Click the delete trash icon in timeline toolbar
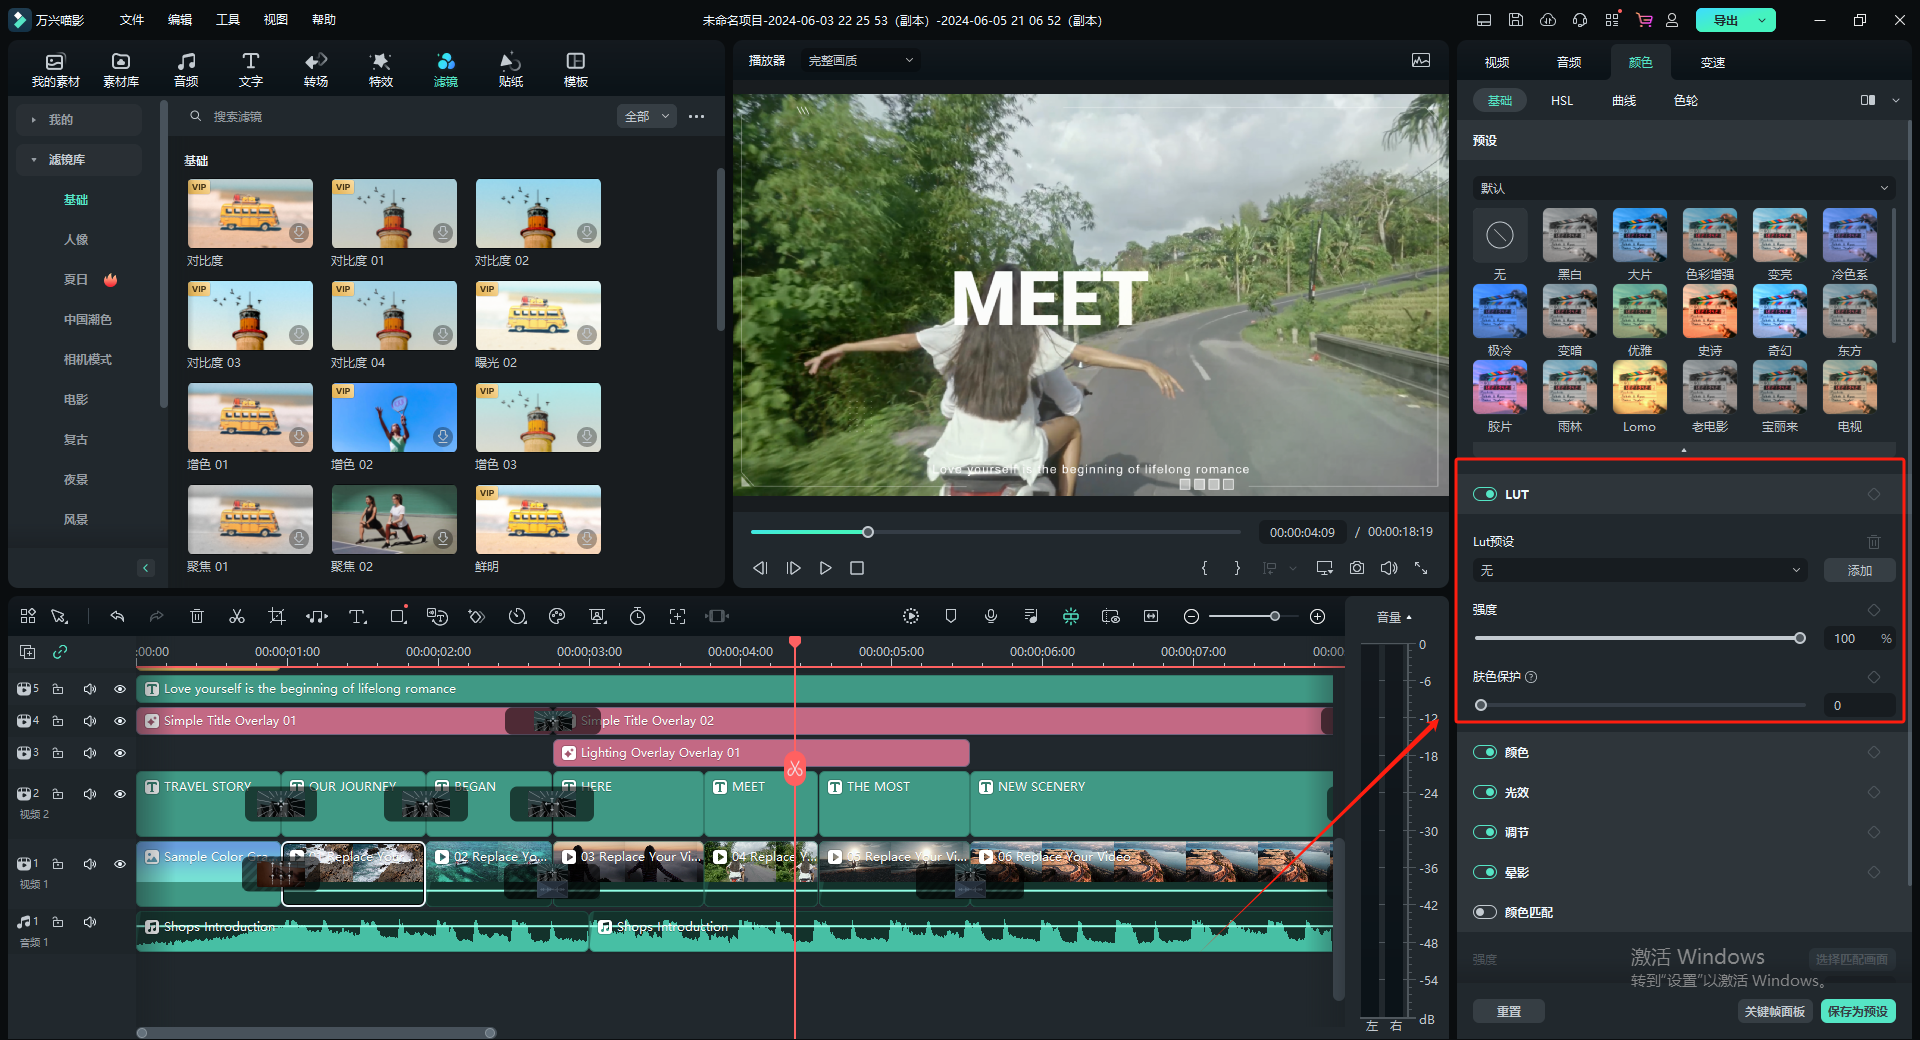Viewport: 1920px width, 1040px height. [197, 616]
